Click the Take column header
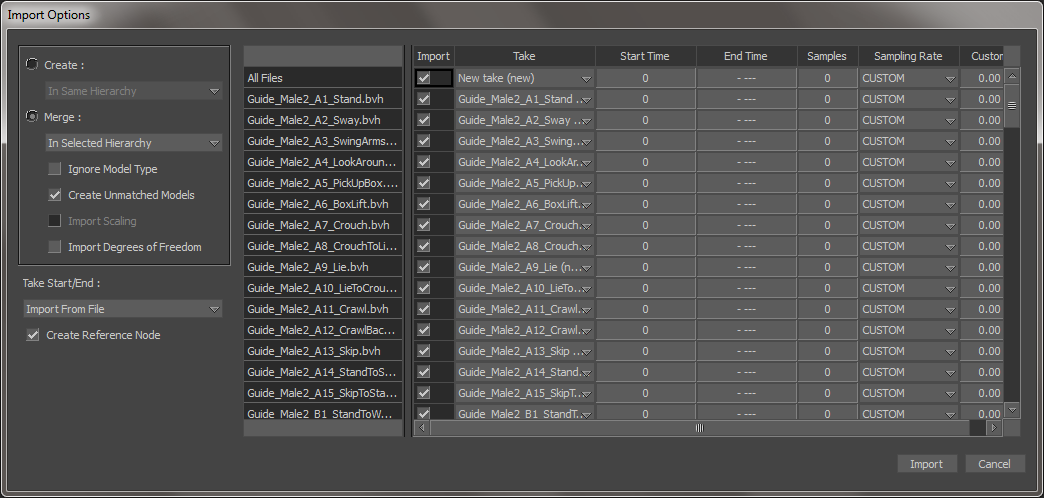 coord(525,57)
